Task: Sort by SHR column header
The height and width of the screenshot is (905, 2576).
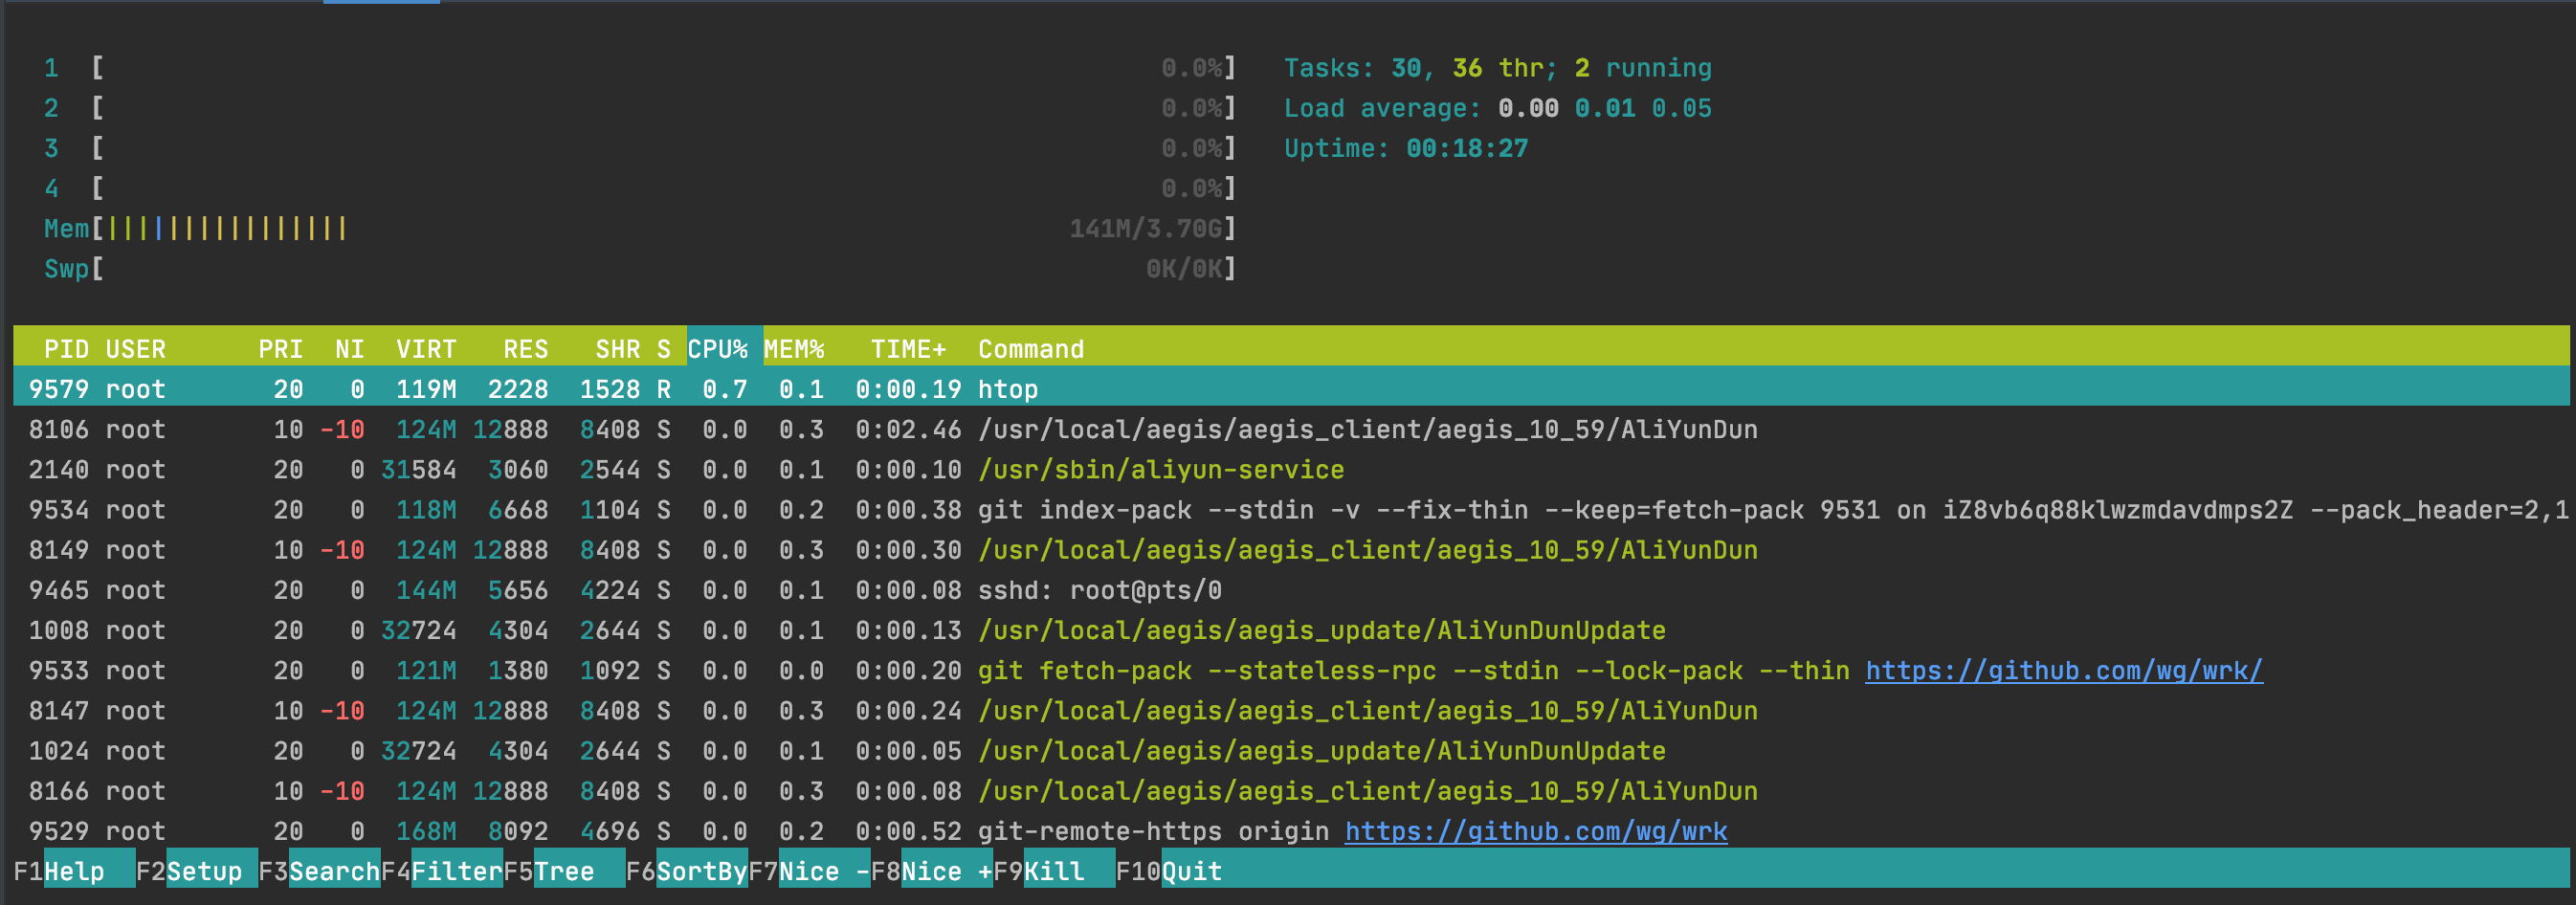Action: 617,349
